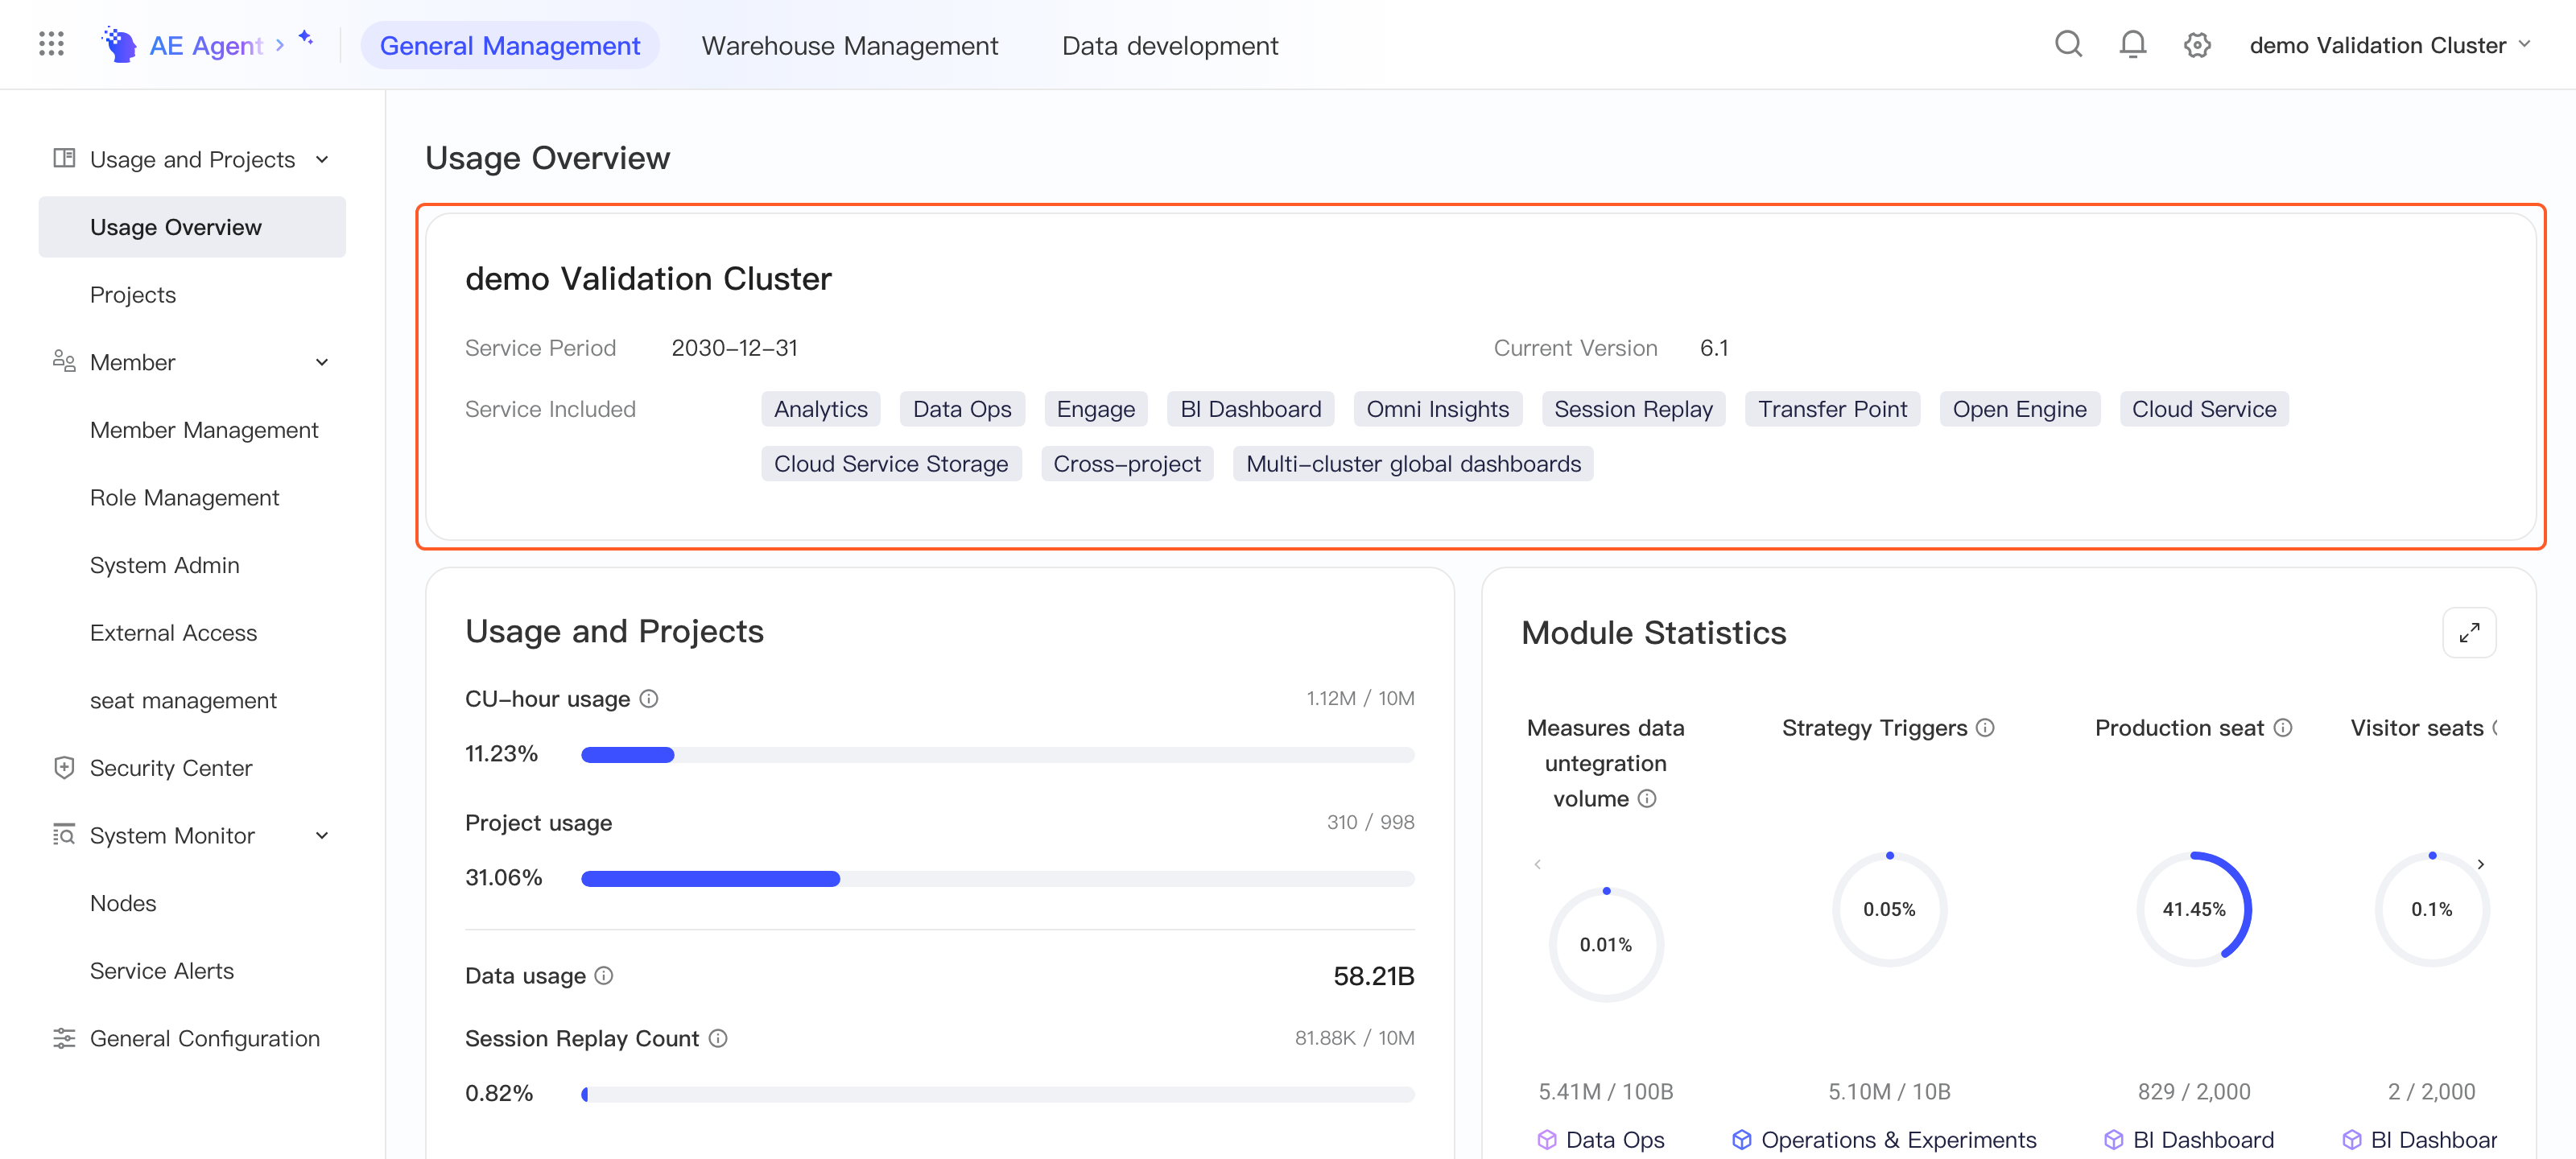Go to previous module statistics with left arrow

click(1537, 864)
